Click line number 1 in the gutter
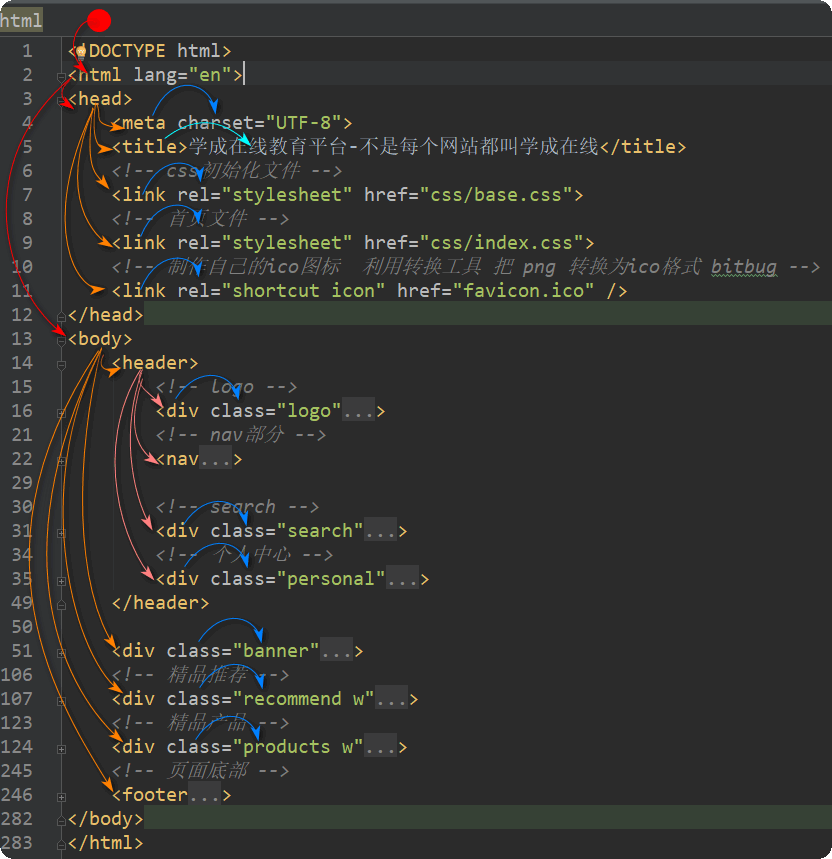Viewport: 832px width, 859px height. 27,51
